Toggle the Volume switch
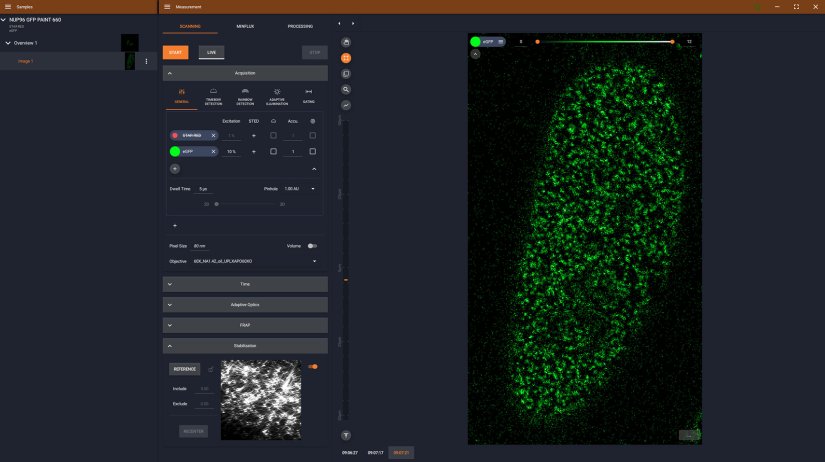This screenshot has width=825, height=462. point(312,246)
